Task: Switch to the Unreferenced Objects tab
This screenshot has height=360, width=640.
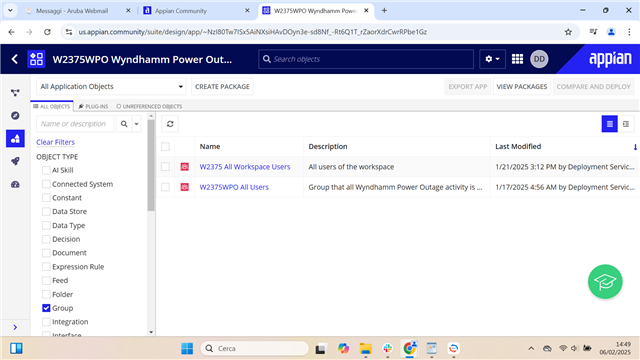Action: [x=149, y=107]
